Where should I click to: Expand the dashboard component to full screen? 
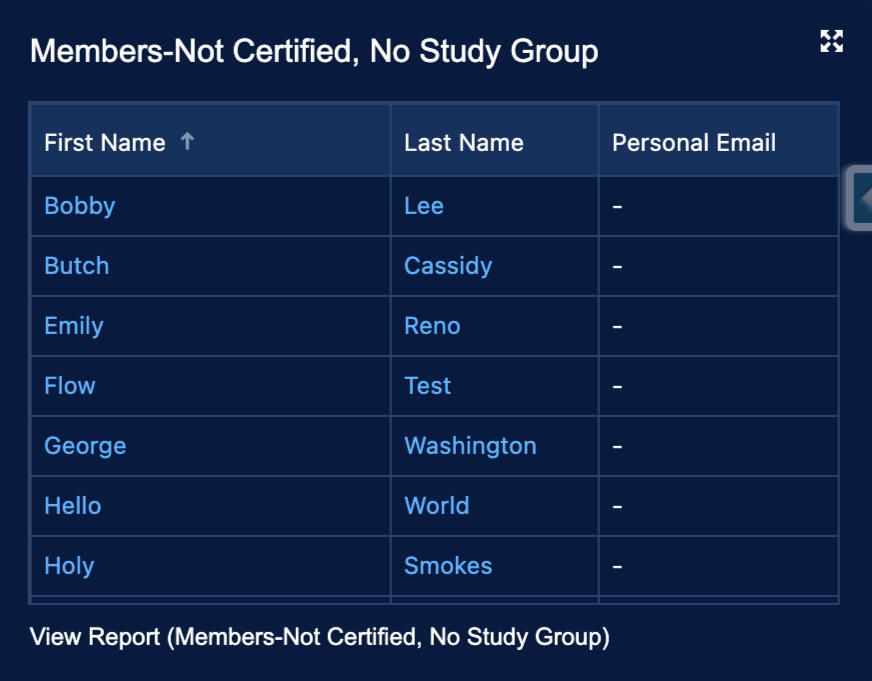pos(831,41)
